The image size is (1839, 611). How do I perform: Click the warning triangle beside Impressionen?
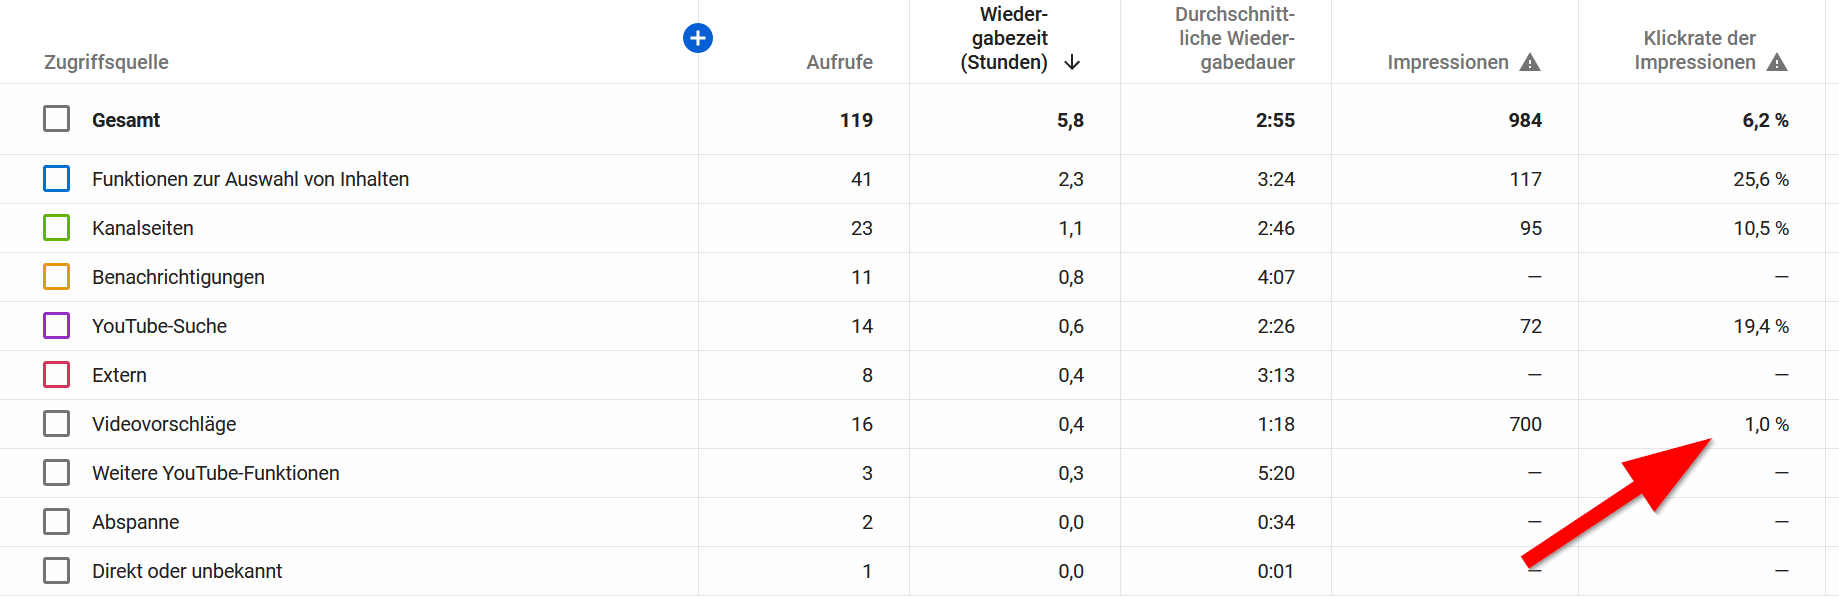[1530, 62]
